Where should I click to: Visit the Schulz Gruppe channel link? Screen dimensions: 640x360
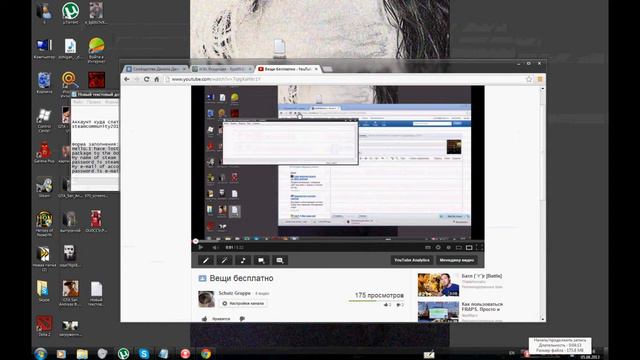click(235, 293)
